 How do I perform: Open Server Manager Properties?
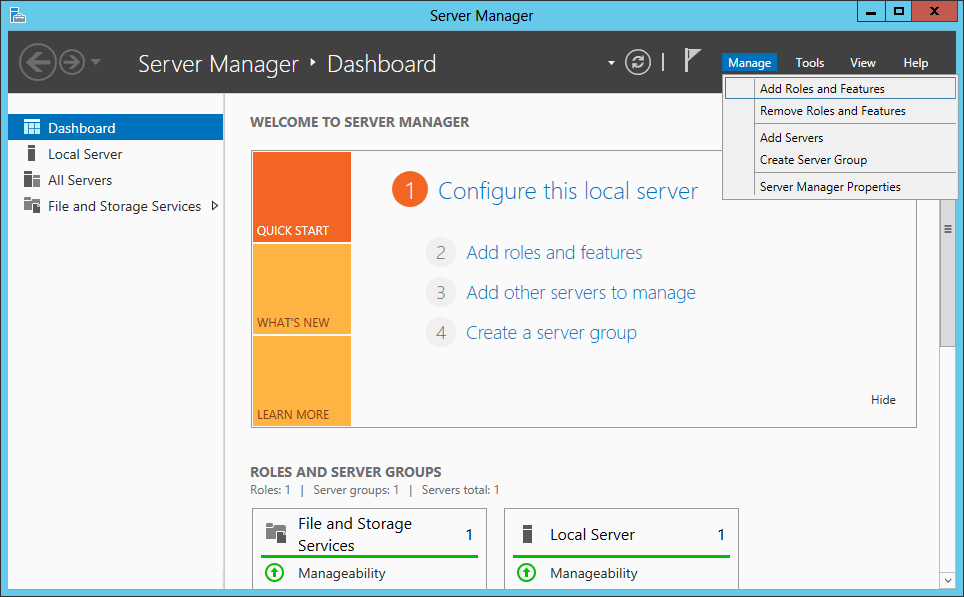(x=840, y=187)
